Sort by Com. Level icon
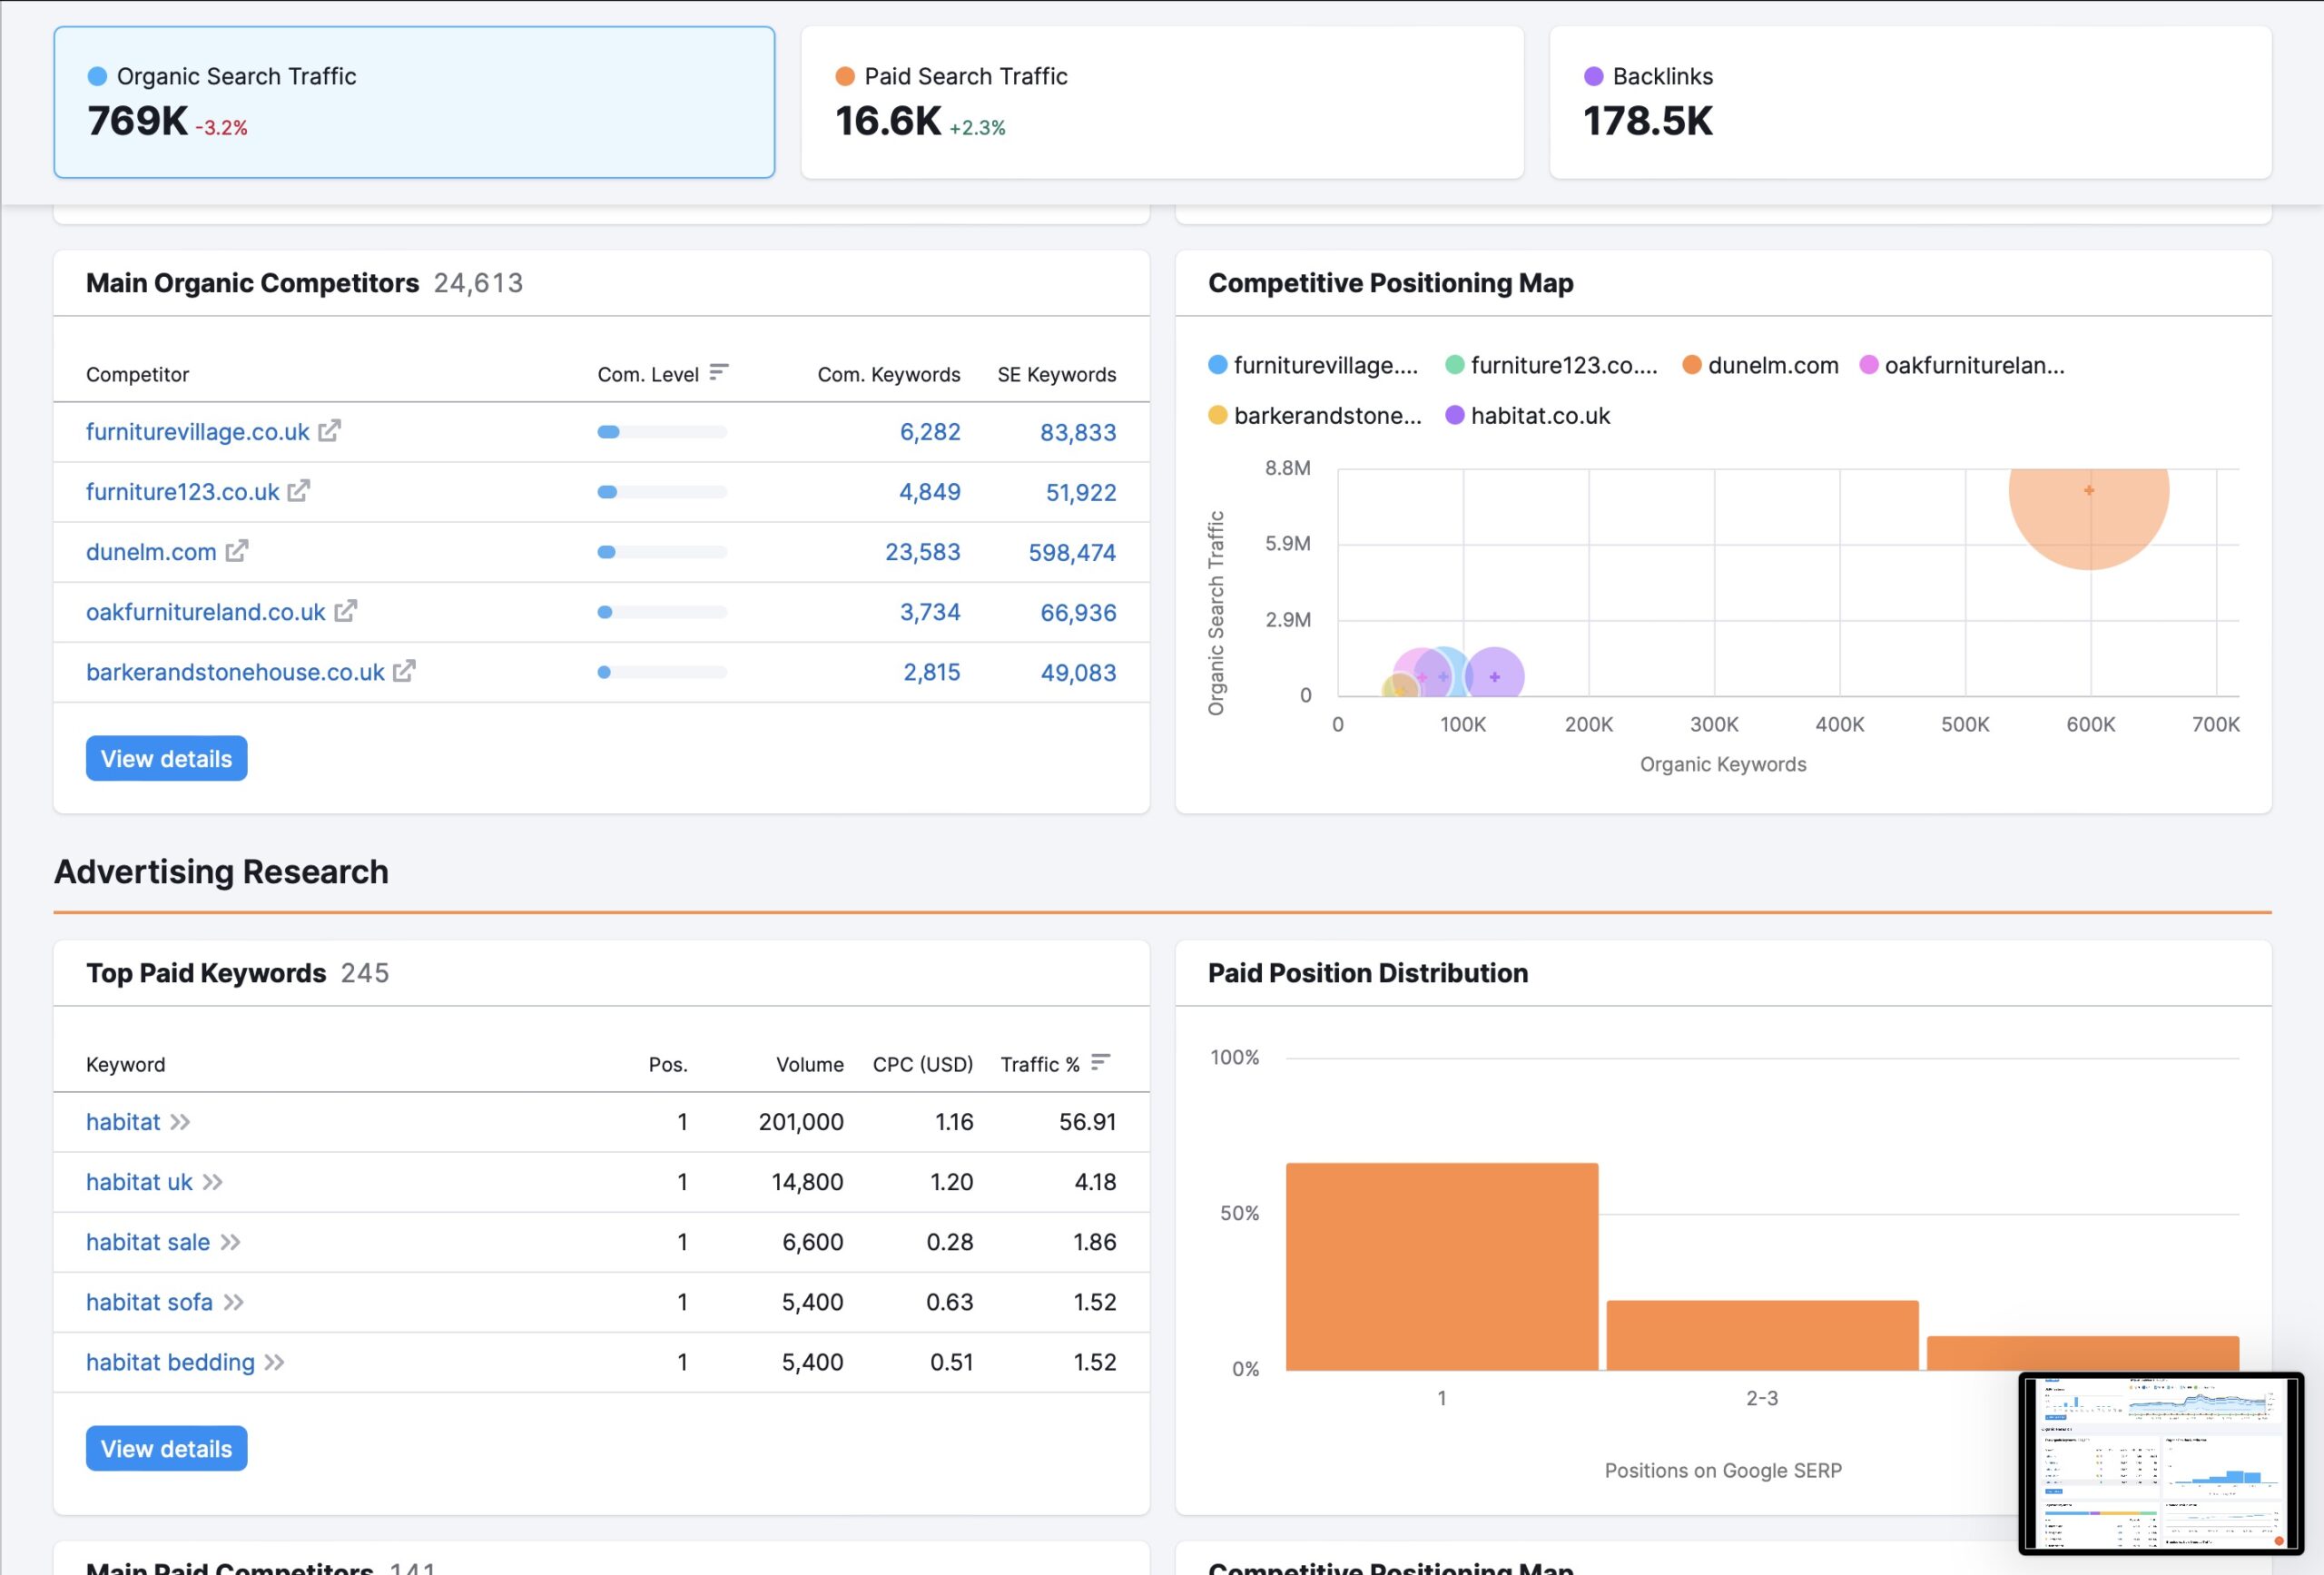 (718, 373)
